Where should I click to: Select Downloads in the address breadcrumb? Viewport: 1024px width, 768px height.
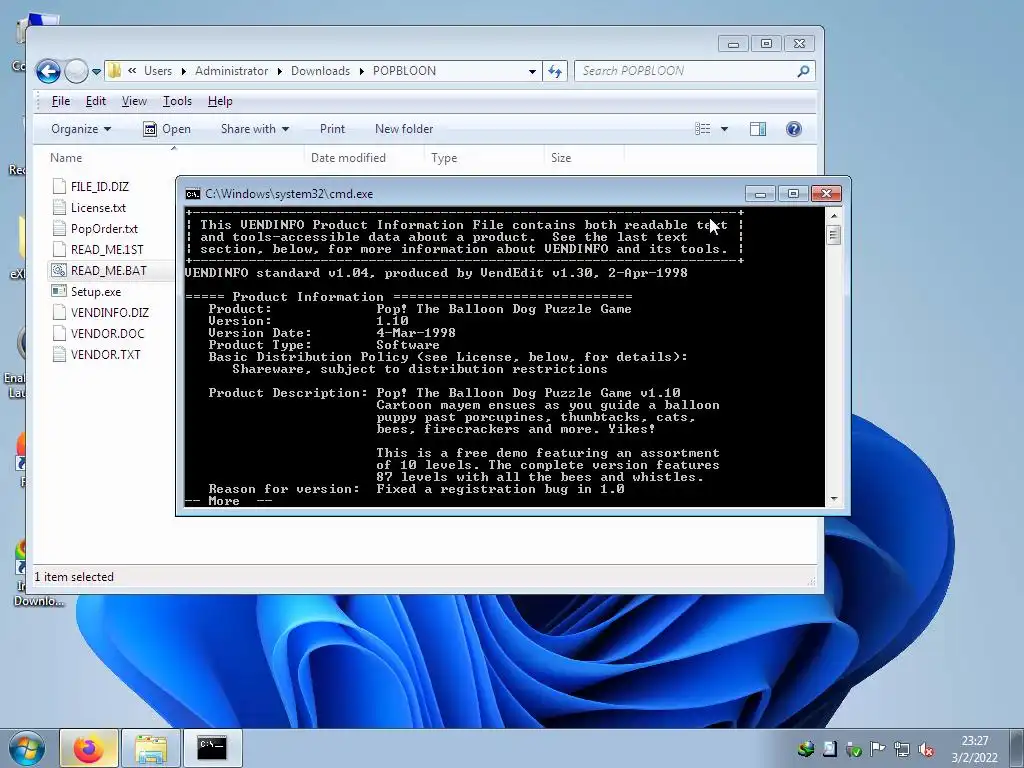(x=320, y=71)
